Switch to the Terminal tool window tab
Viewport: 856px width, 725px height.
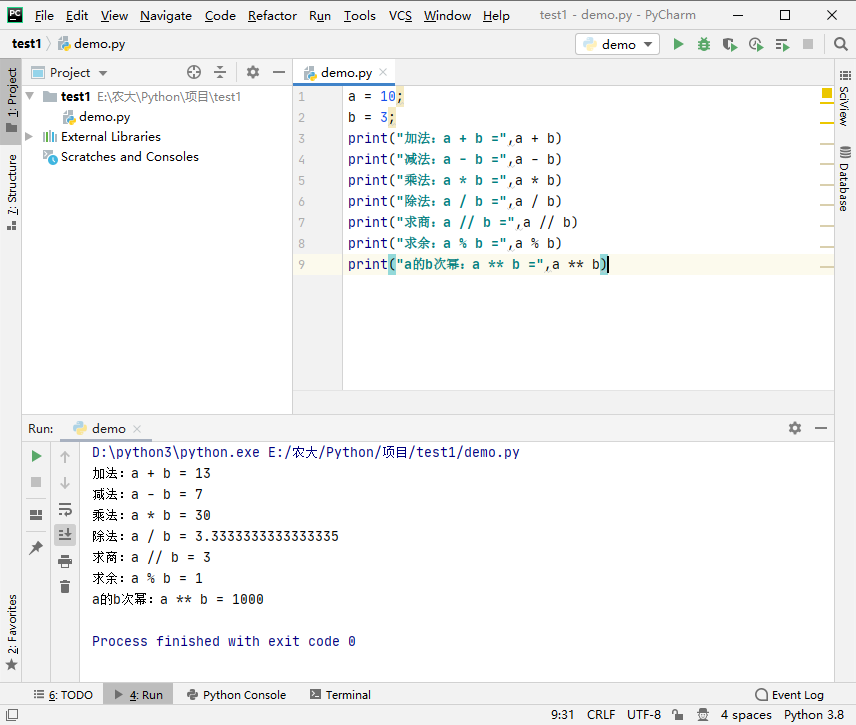click(340, 695)
